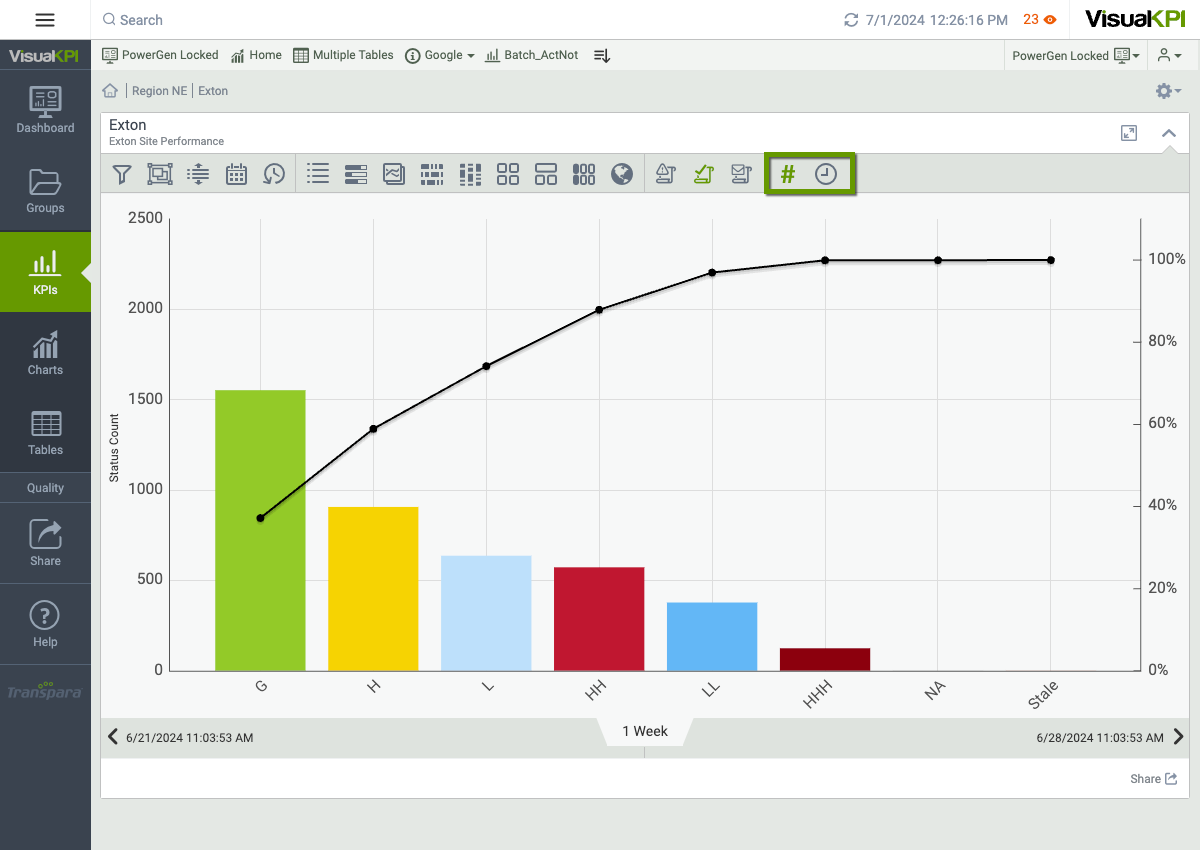Go to Tables in left sidebar
This screenshot has height=850, width=1200.
[45, 433]
